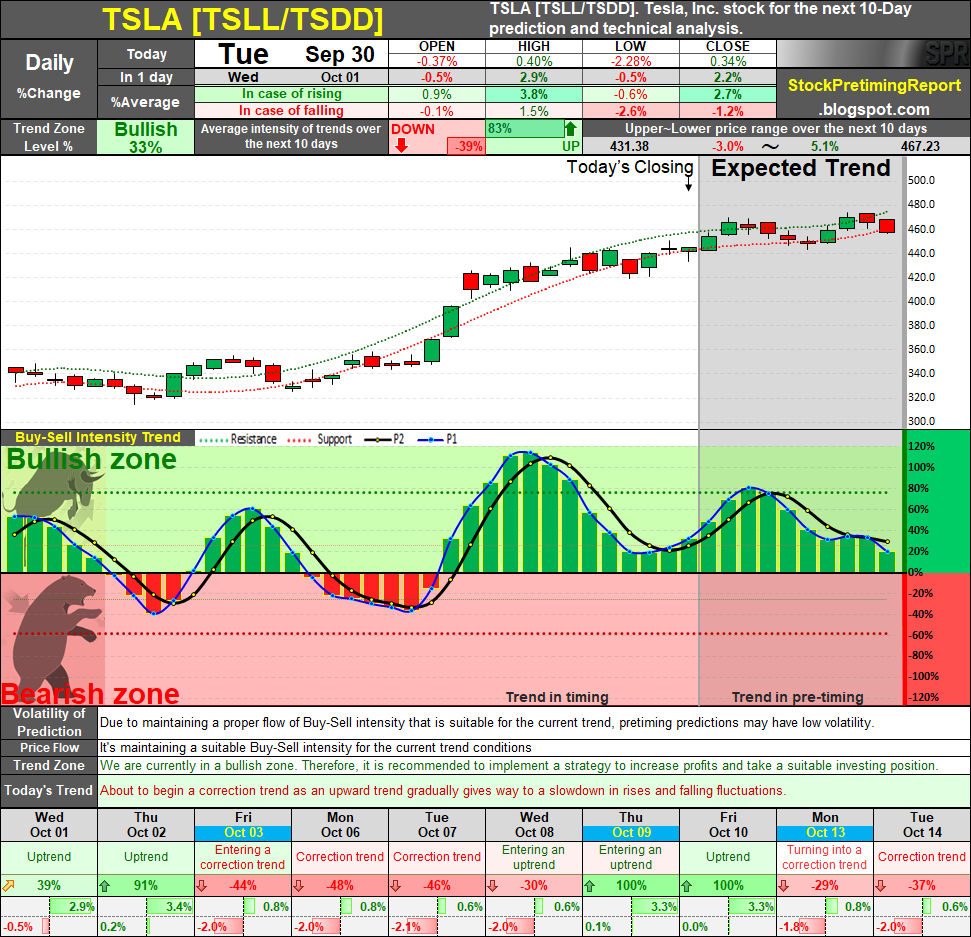Click the TSLA [TSLL/TSDD] yellow title

[243, 19]
